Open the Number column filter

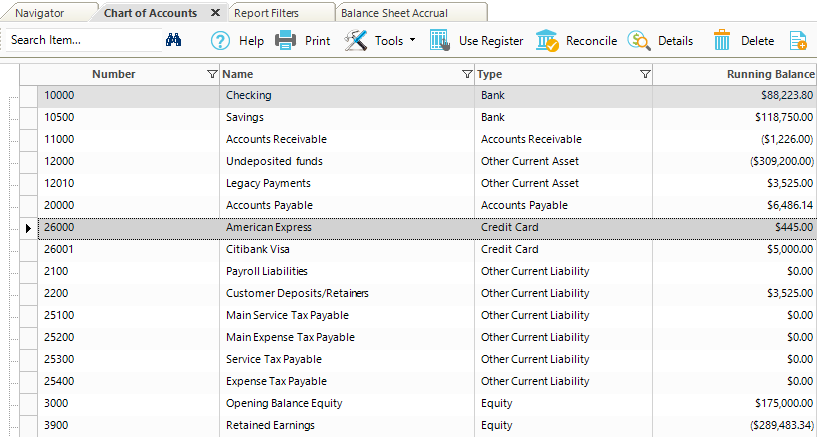point(211,74)
